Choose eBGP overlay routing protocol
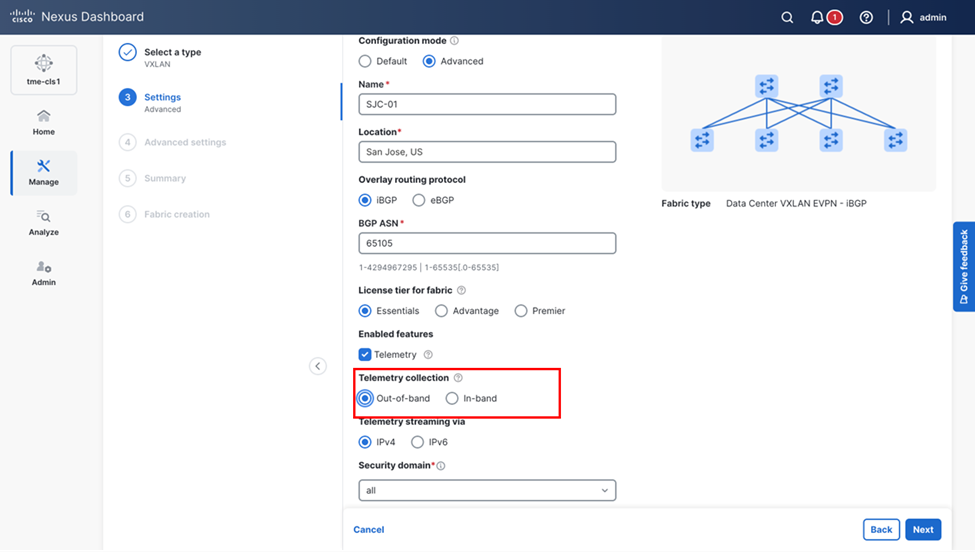 pos(418,200)
